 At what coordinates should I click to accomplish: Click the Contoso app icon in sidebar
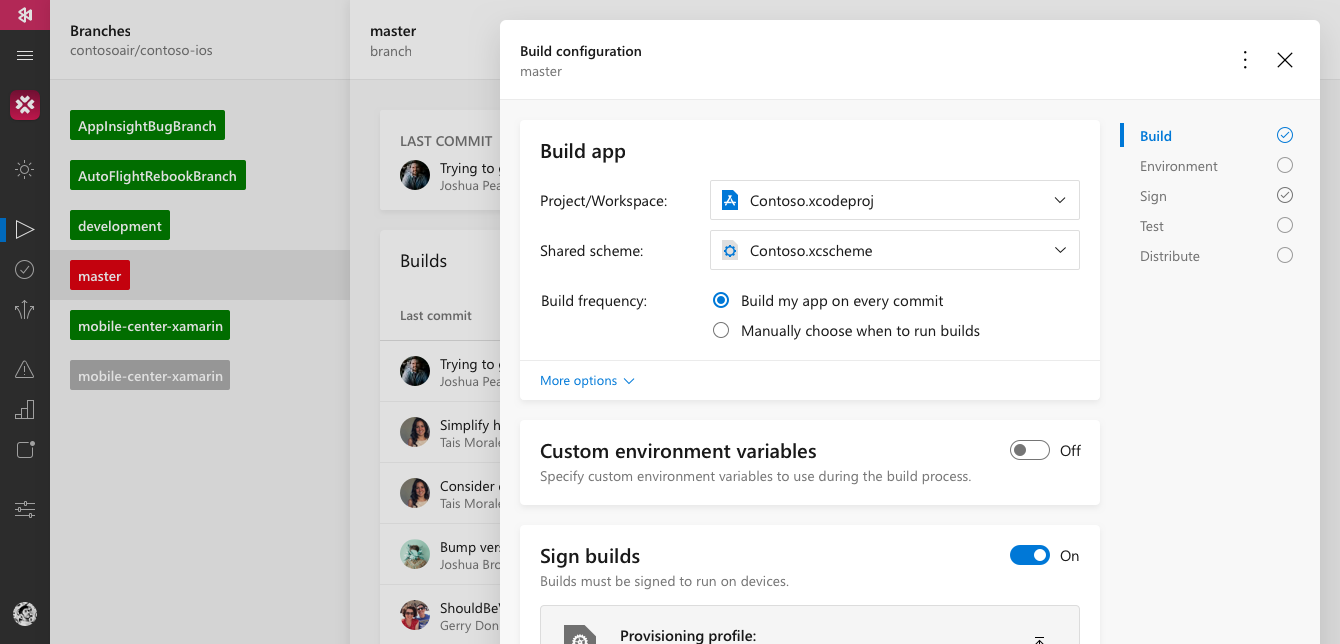coord(25,105)
